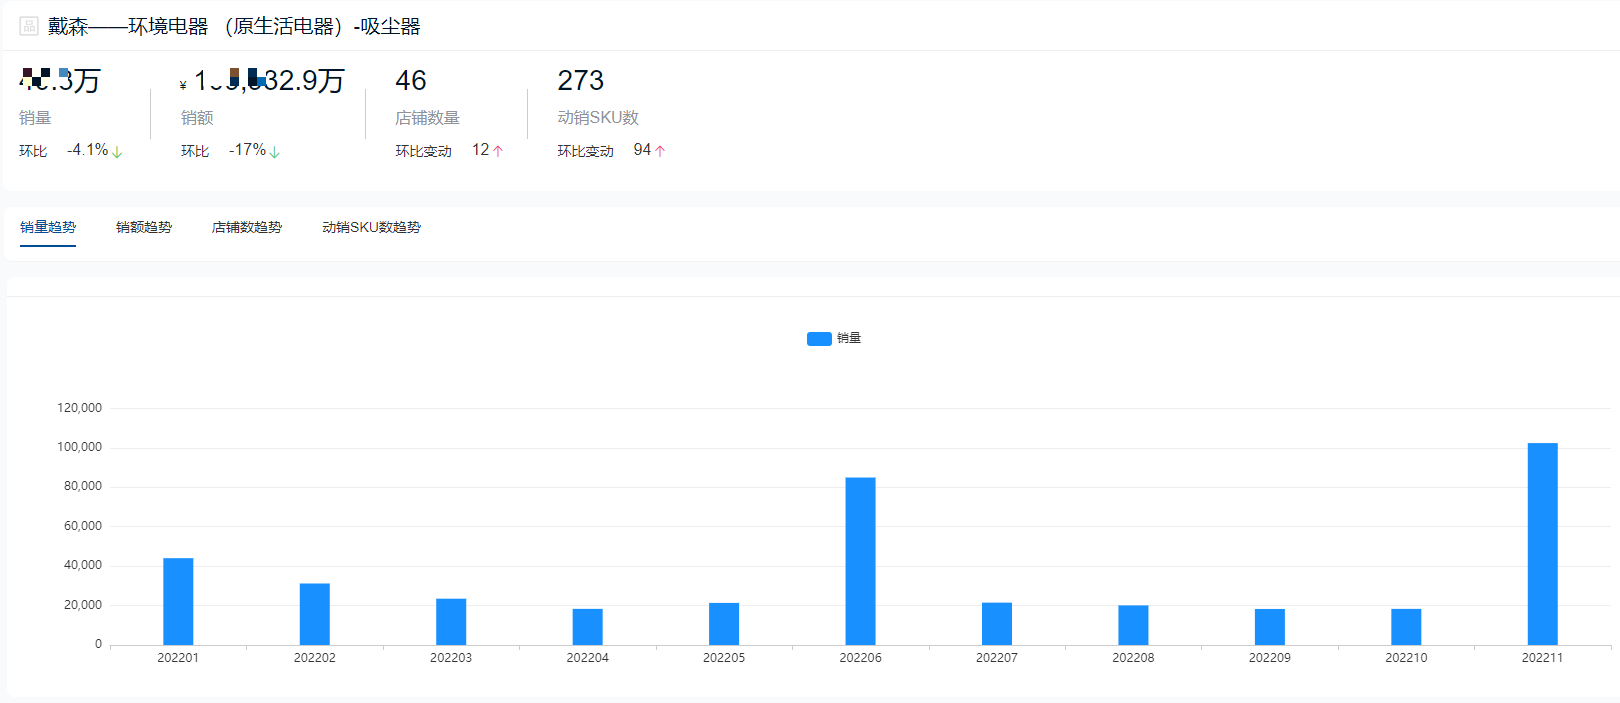Click the green down arrow beside -17%
1620x703 pixels.
point(274,152)
